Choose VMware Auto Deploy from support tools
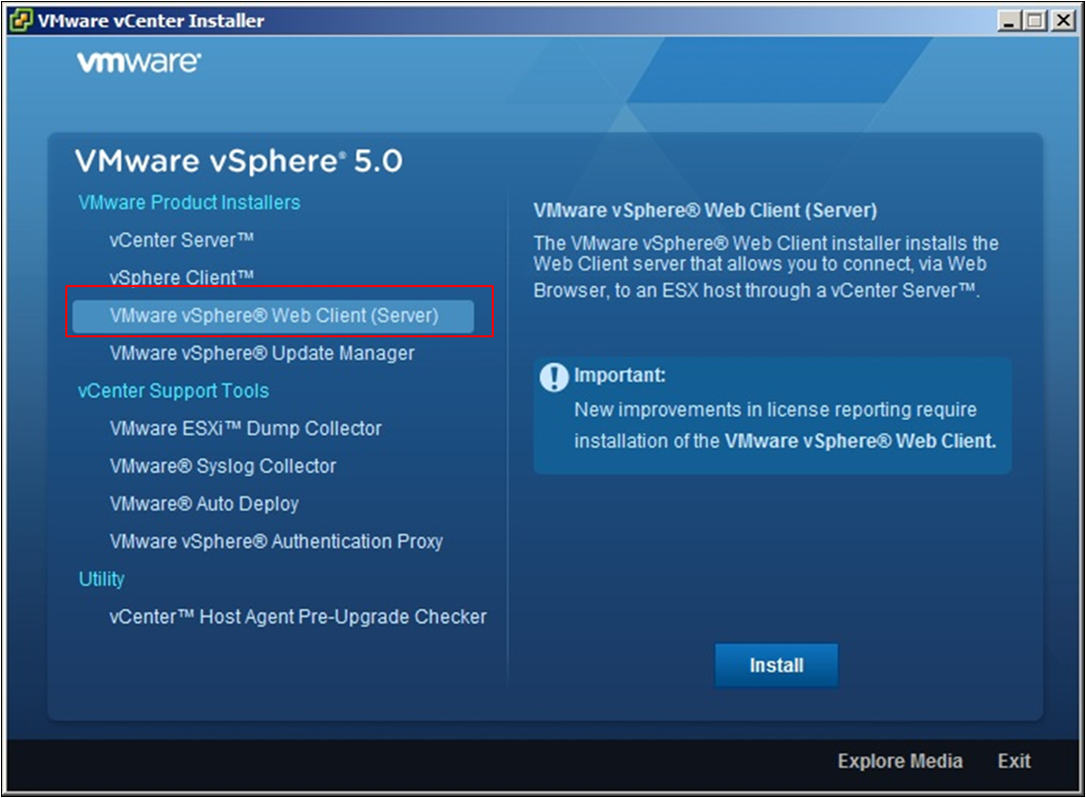 tap(203, 504)
